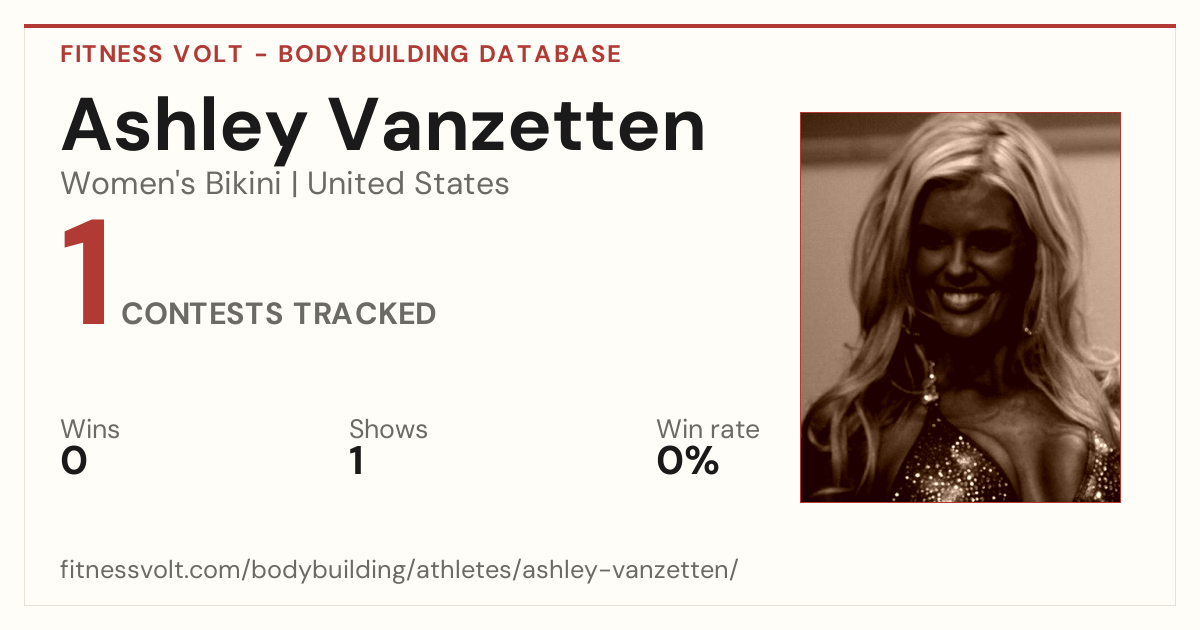The height and width of the screenshot is (630, 1200).
Task: Click the dash between Volt and Bodybuilding
Action: point(261,55)
